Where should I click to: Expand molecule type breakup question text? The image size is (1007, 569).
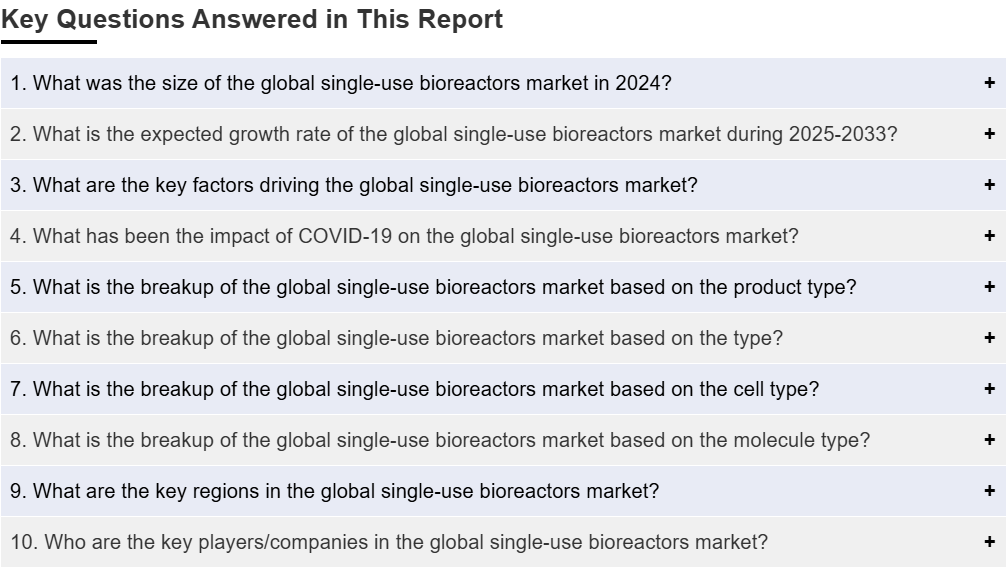pos(440,440)
